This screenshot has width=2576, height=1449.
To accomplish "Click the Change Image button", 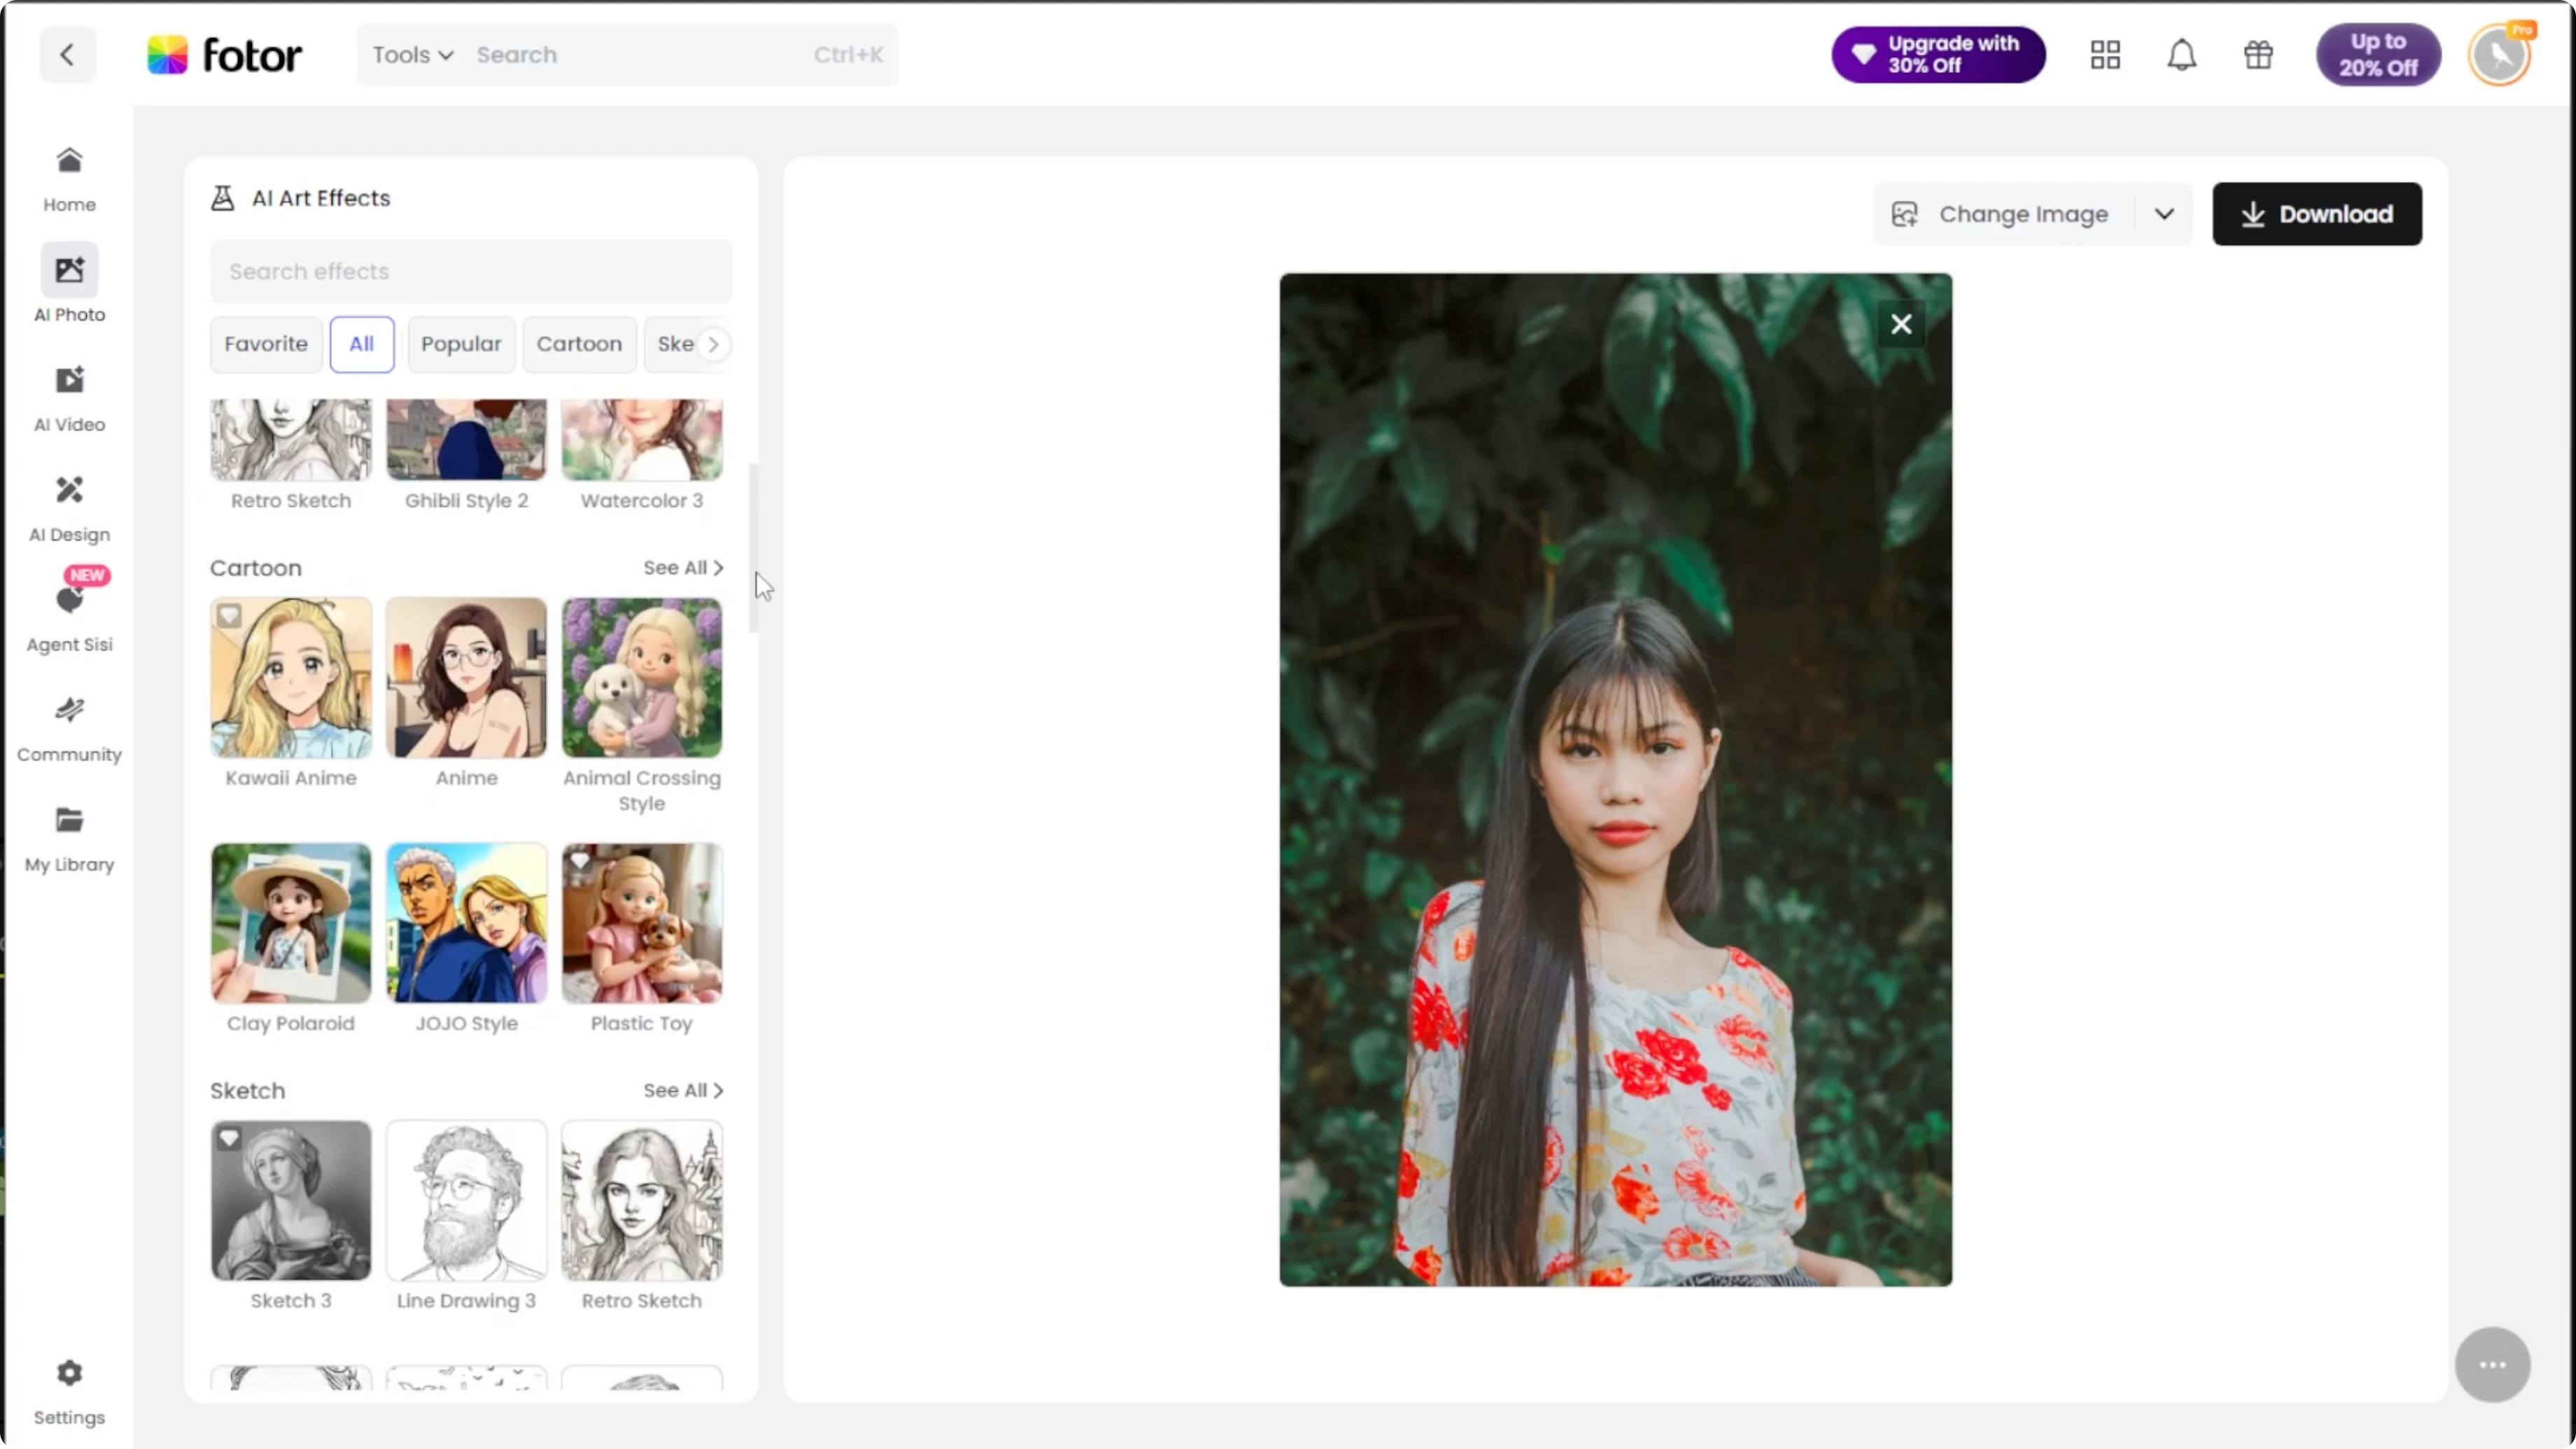I will (x=2003, y=214).
